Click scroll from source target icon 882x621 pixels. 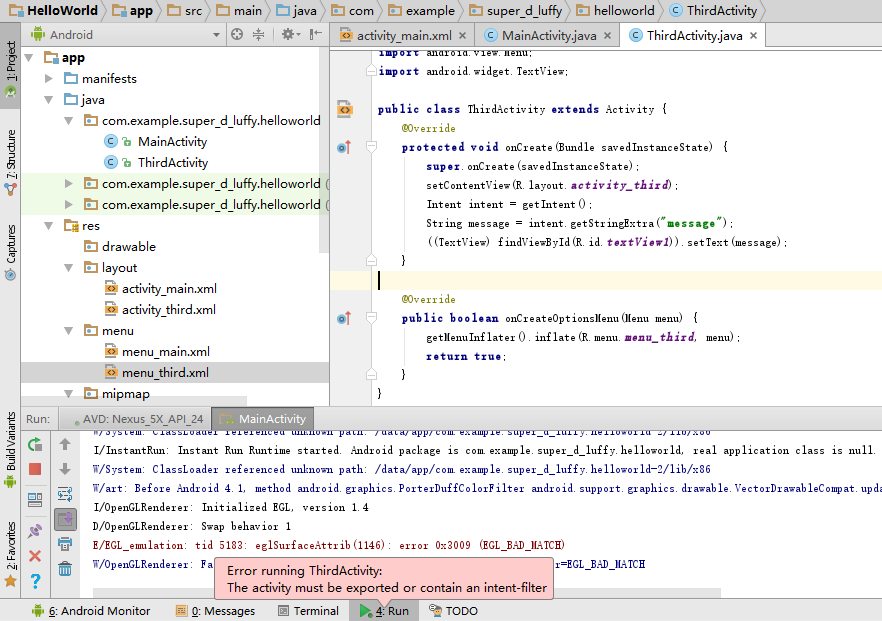pos(237,34)
